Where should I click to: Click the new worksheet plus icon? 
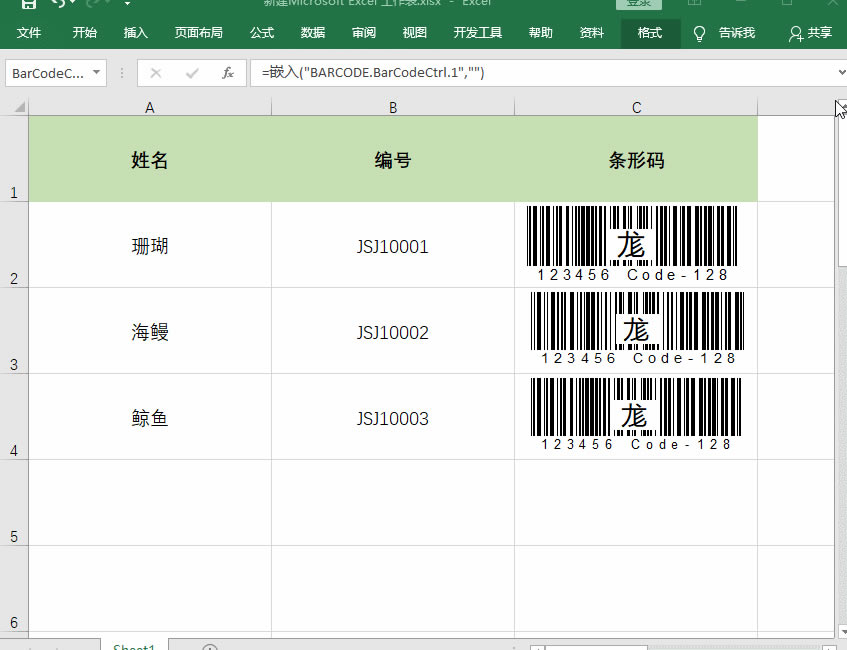[209, 646]
